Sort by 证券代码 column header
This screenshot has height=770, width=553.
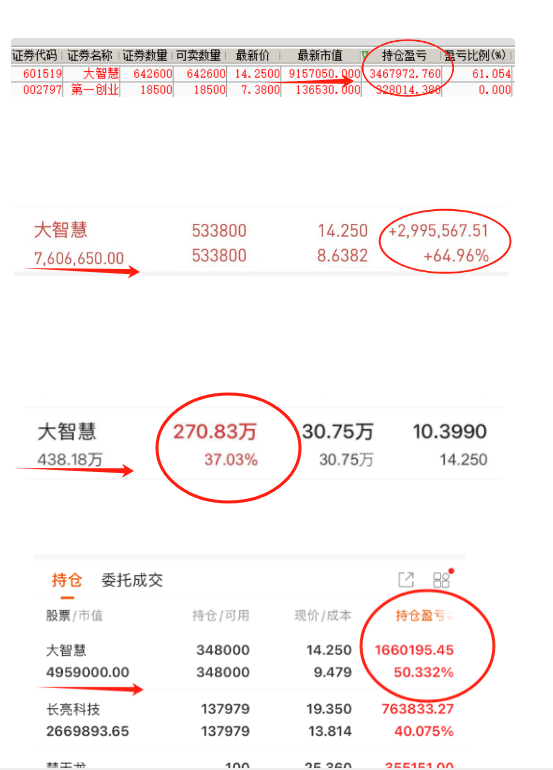35,55
